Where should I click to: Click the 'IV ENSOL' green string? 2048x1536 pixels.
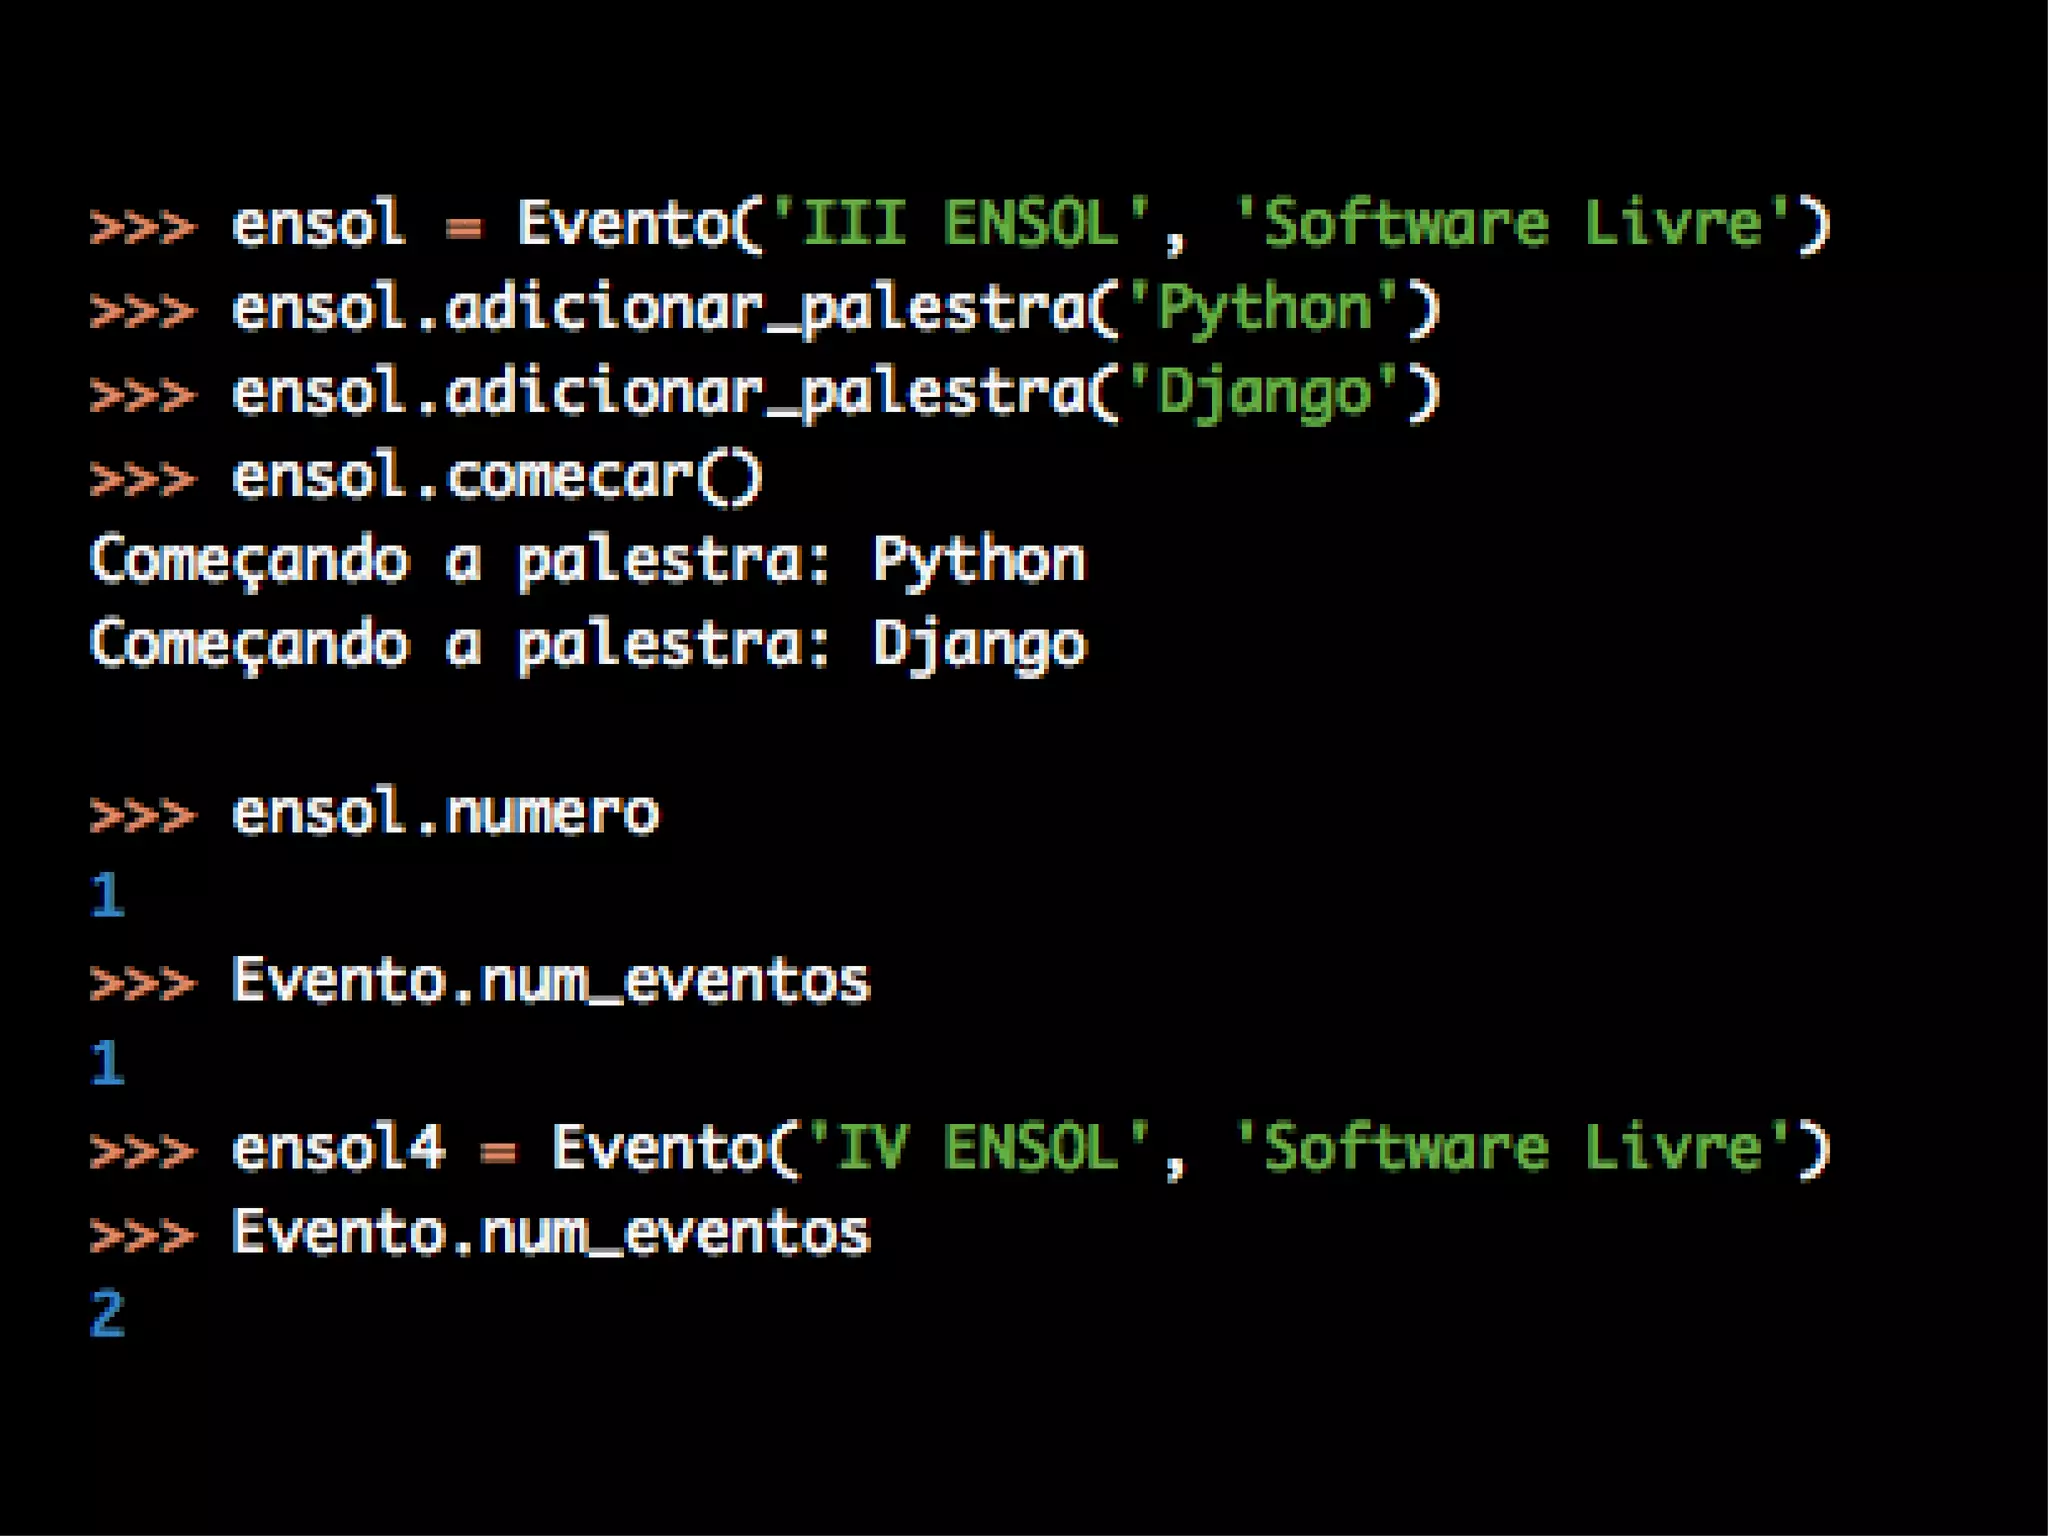(978, 1148)
